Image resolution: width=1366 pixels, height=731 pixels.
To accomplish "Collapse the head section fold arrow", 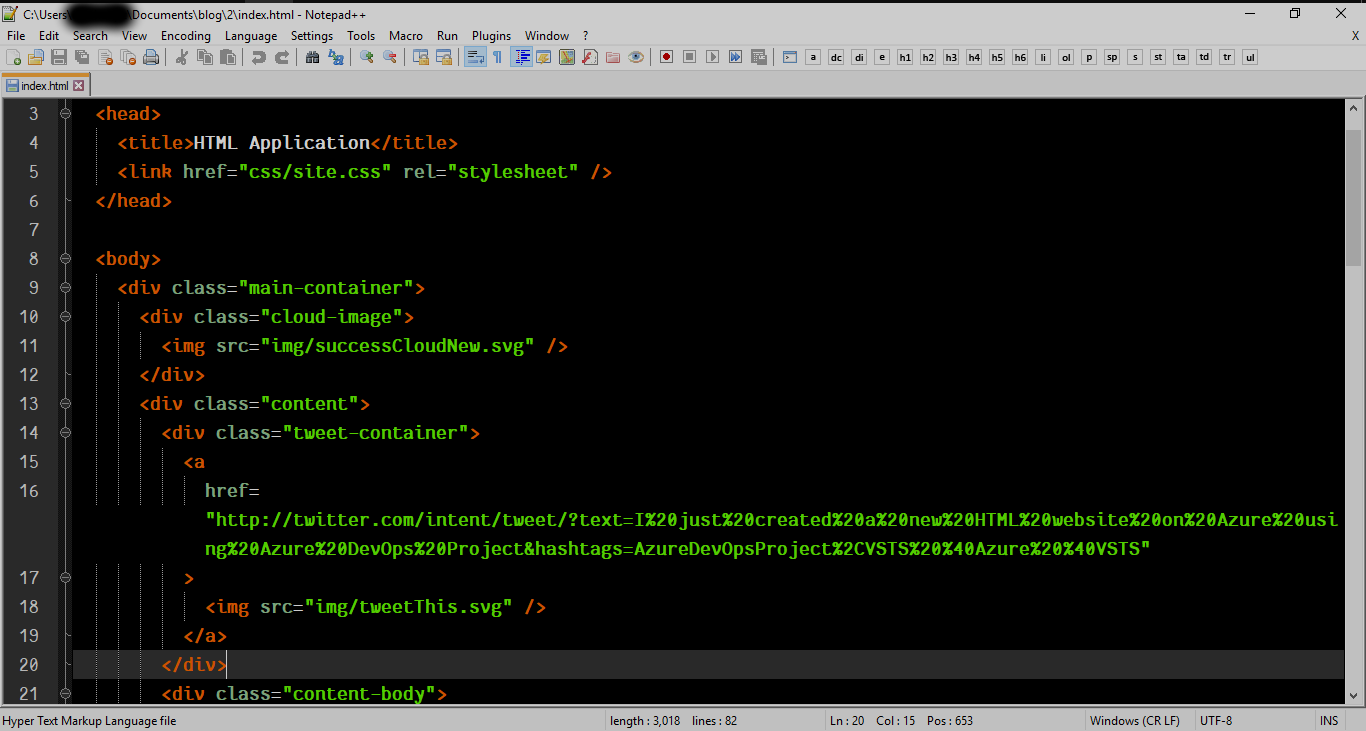I will pyautogui.click(x=65, y=113).
